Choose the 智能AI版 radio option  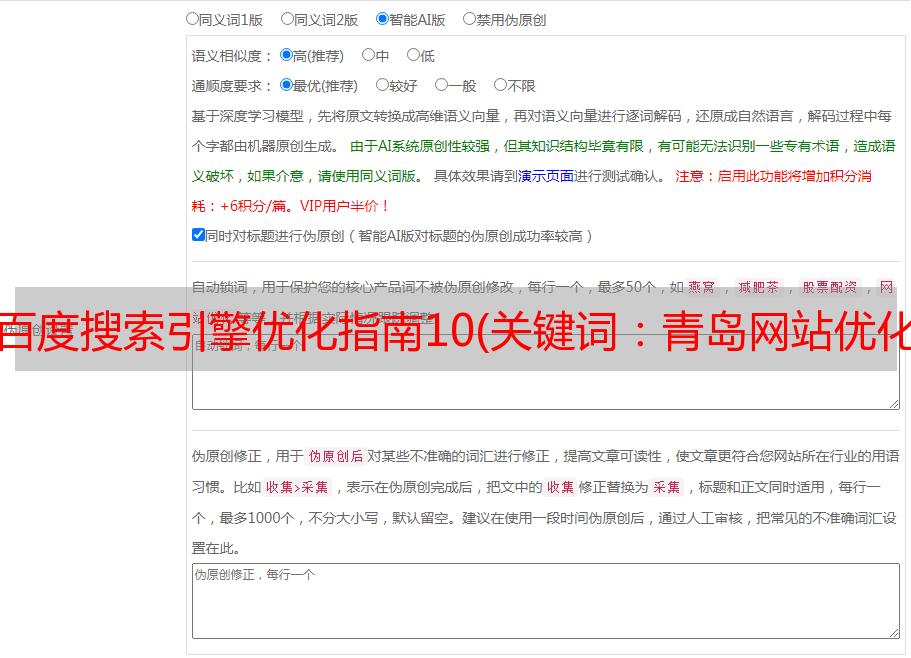click(382, 19)
